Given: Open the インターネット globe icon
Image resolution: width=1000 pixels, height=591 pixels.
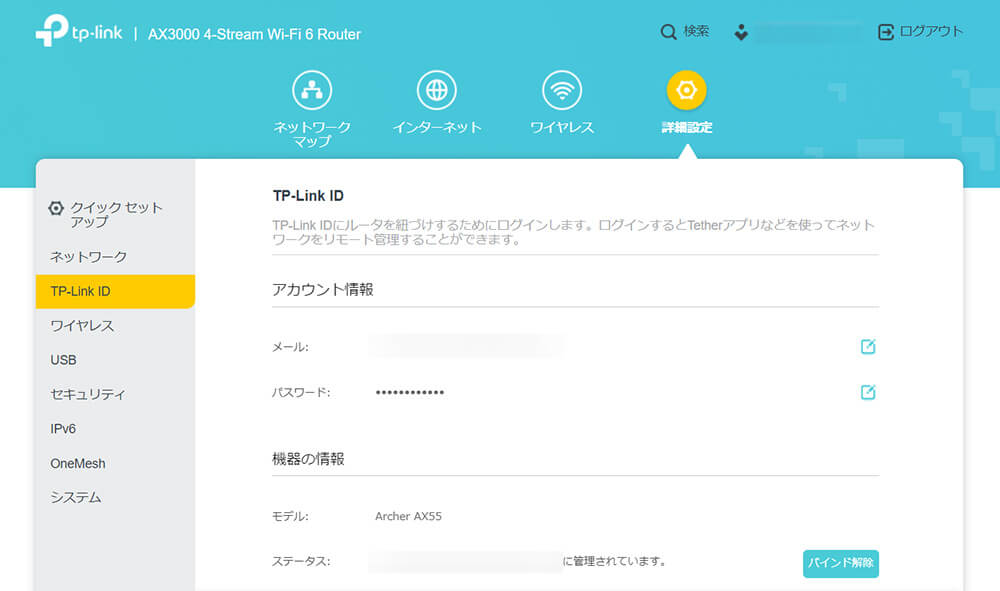Looking at the screenshot, I should [x=437, y=90].
